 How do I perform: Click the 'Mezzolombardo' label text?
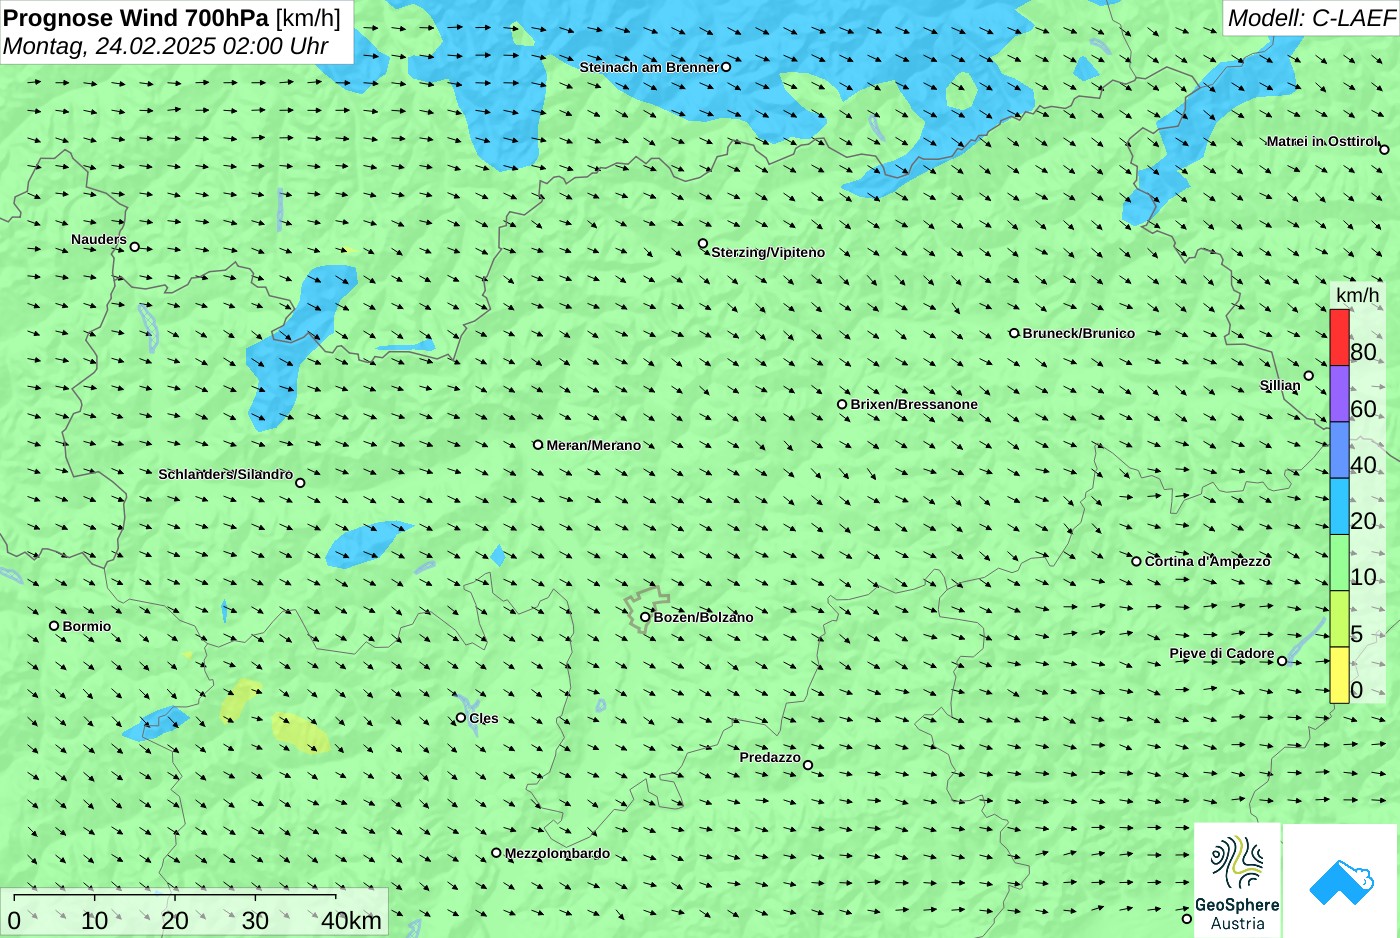pyautogui.click(x=557, y=853)
